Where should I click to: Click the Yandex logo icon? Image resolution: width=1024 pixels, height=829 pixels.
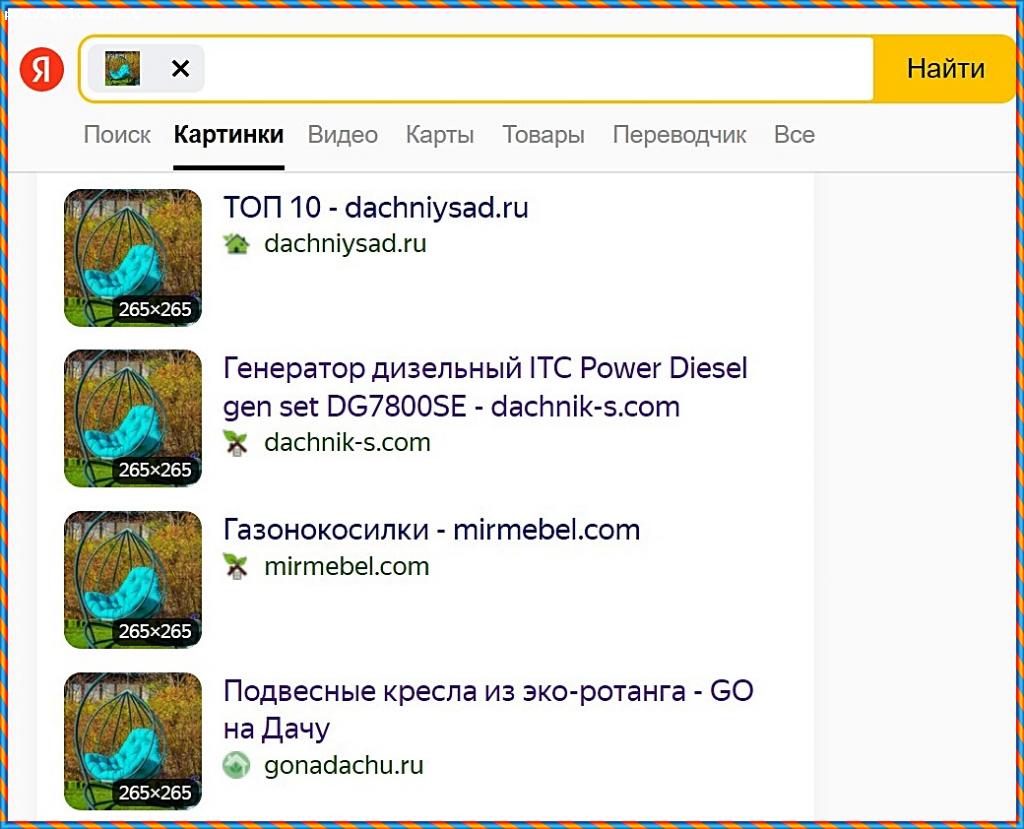tap(42, 69)
